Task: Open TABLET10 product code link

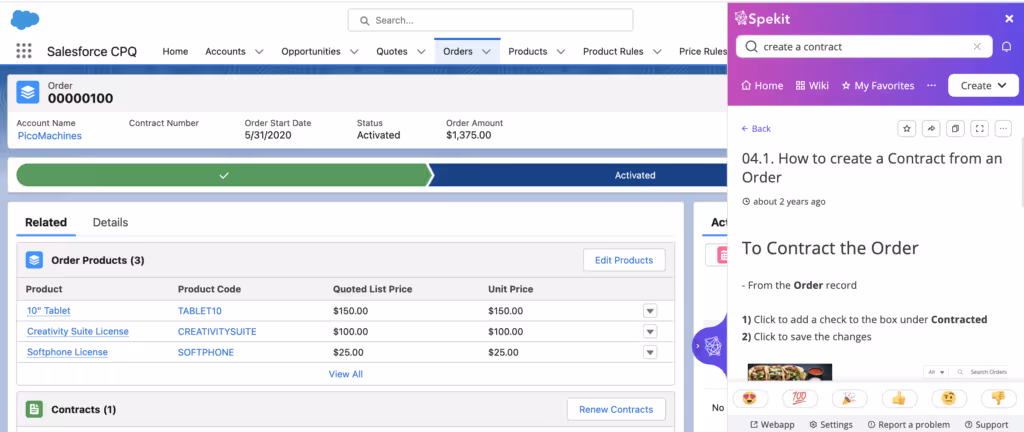Action: 200,311
